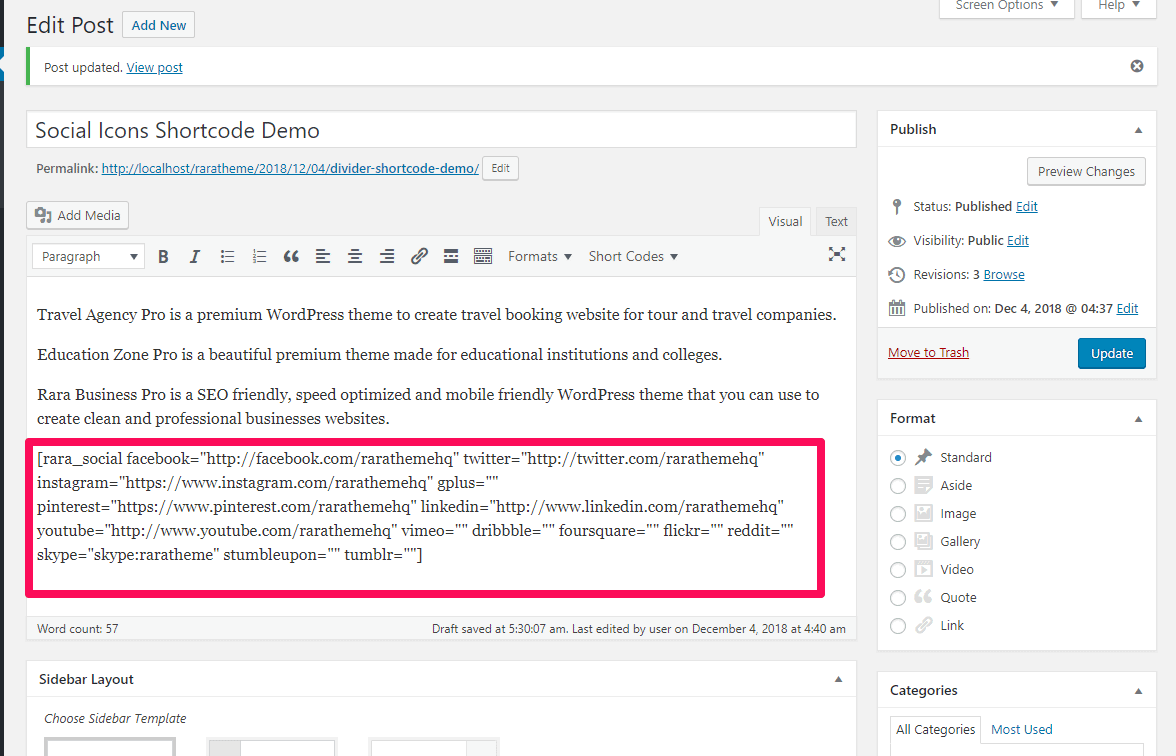Image resolution: width=1176 pixels, height=756 pixels.
Task: Insert a bulleted list
Action: click(227, 257)
